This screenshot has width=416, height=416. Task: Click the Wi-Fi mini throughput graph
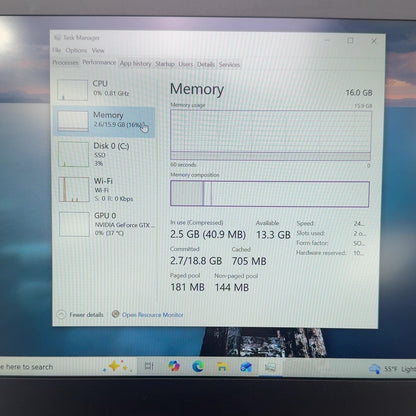tap(74, 189)
